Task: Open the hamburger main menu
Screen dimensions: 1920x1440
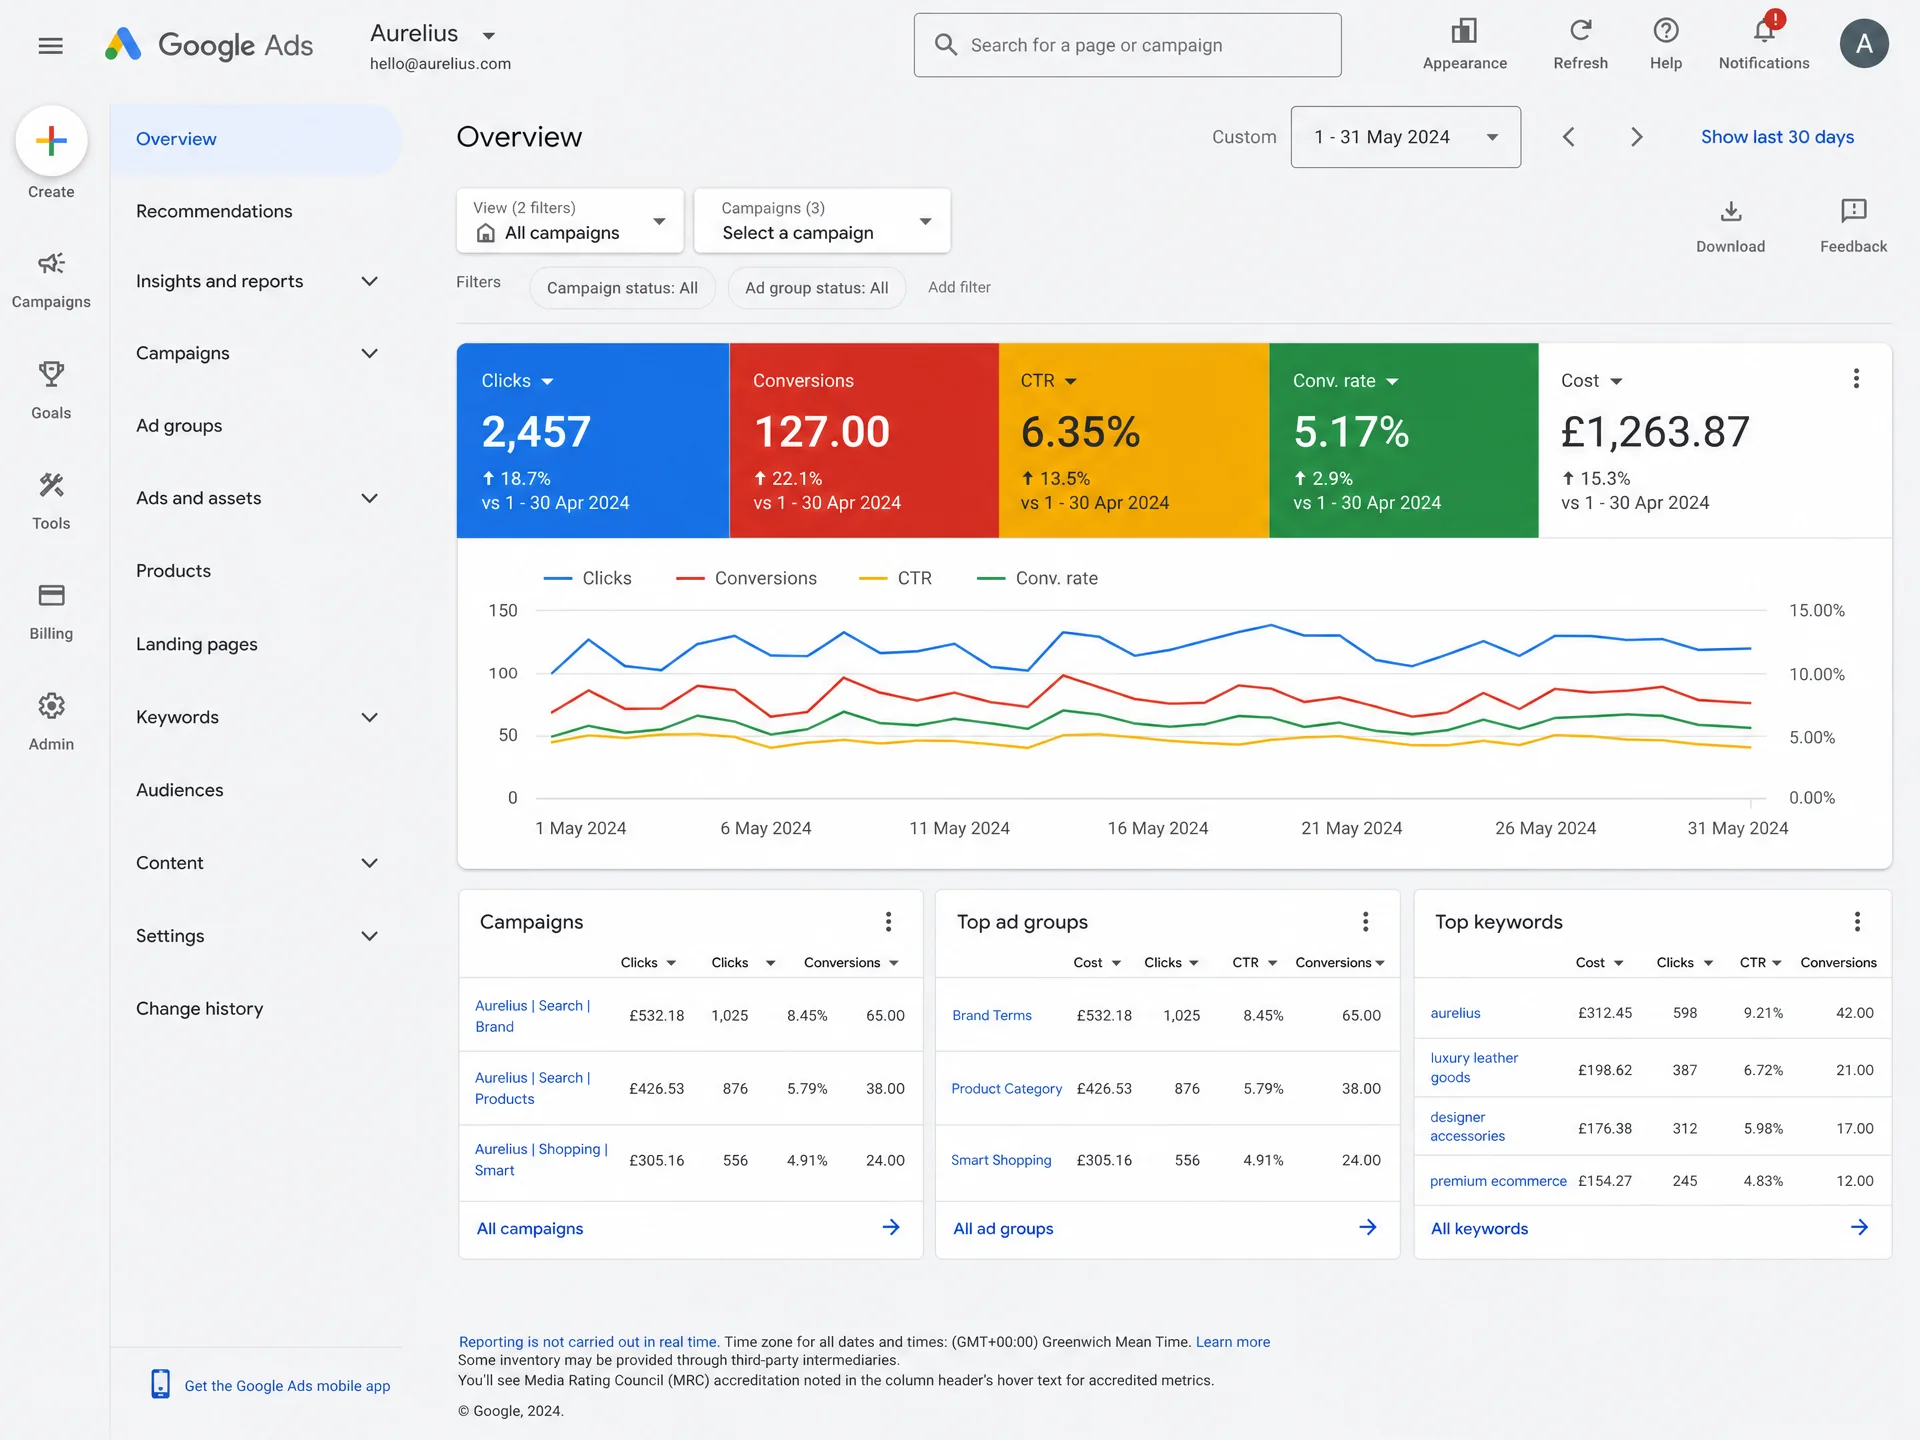Action: [x=50, y=45]
